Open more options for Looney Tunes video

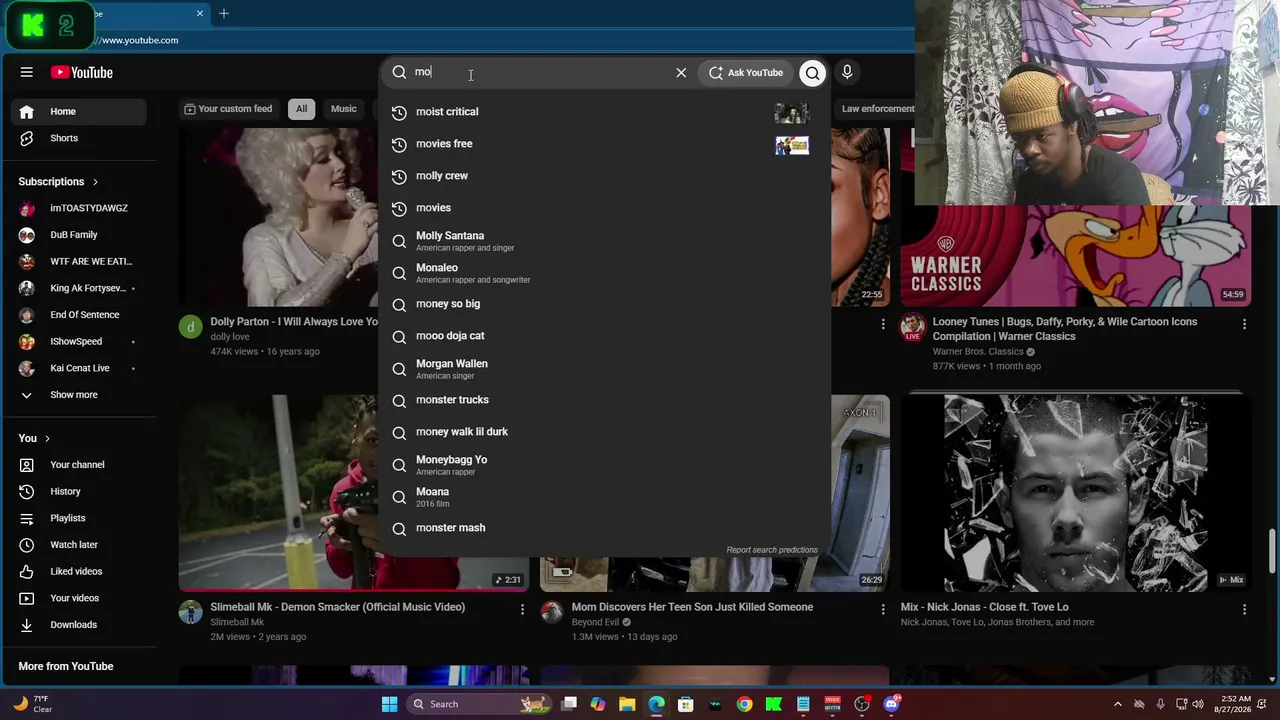click(x=1244, y=324)
